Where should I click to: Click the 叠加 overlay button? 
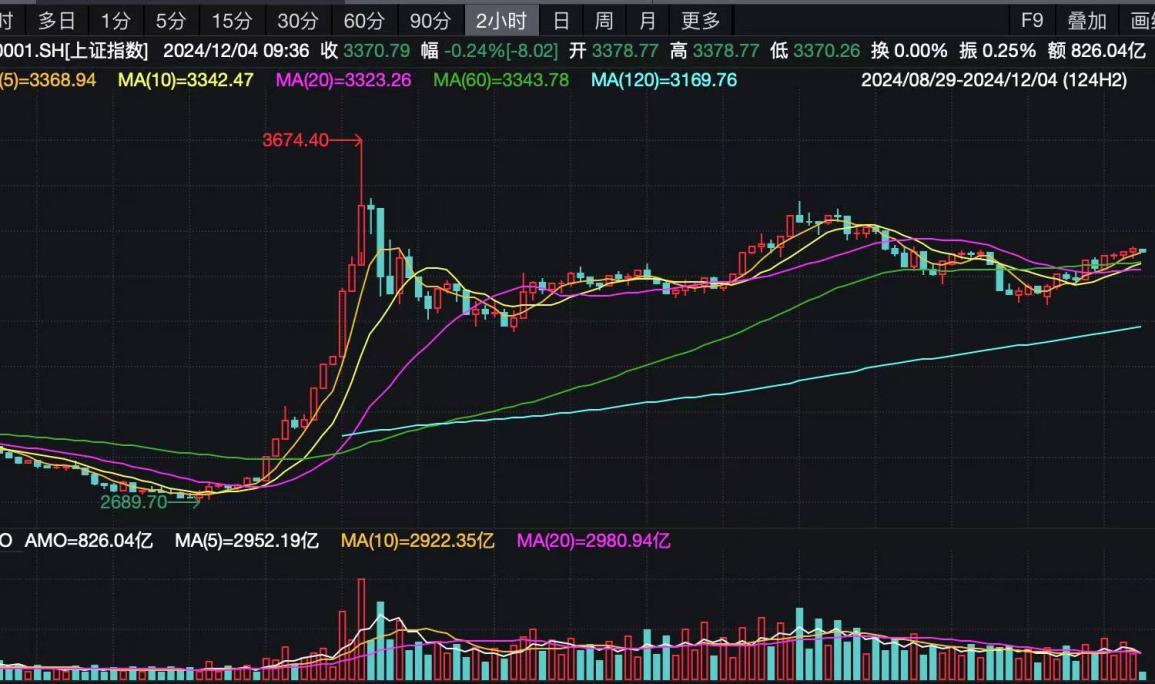coord(1087,21)
